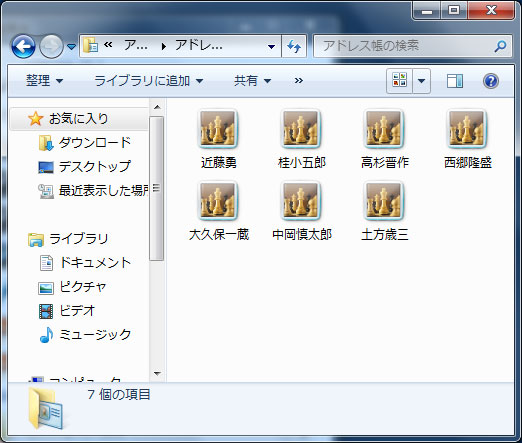Select the 近藤勇 contact icon
This screenshot has height=443, width=522.
[x=218, y=129]
